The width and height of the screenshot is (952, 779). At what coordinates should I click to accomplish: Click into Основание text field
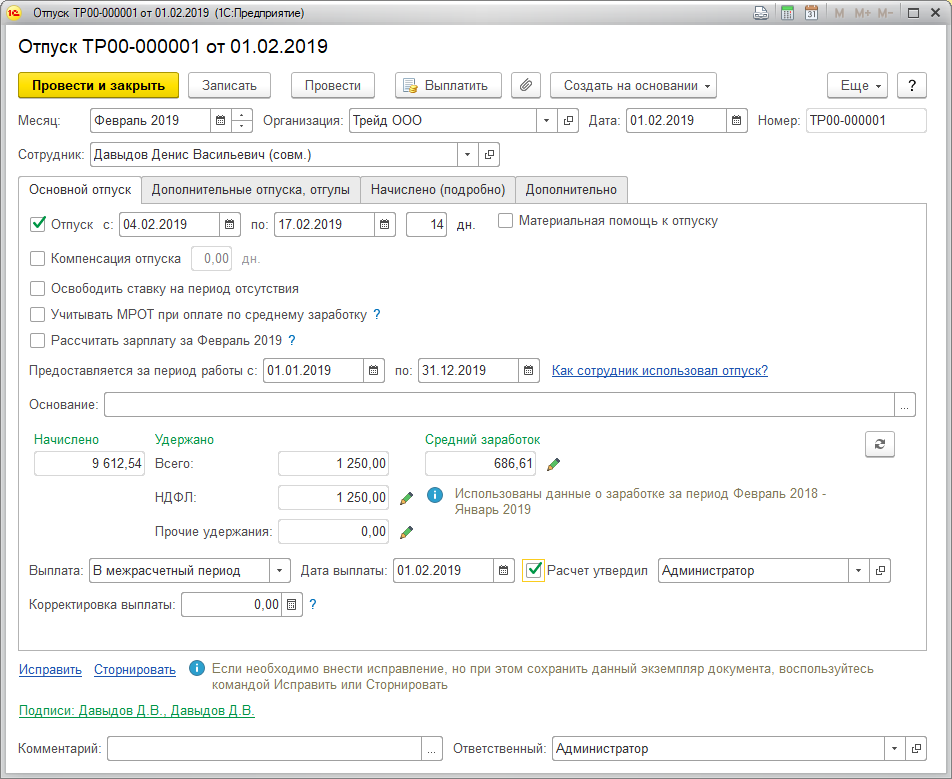click(x=499, y=404)
